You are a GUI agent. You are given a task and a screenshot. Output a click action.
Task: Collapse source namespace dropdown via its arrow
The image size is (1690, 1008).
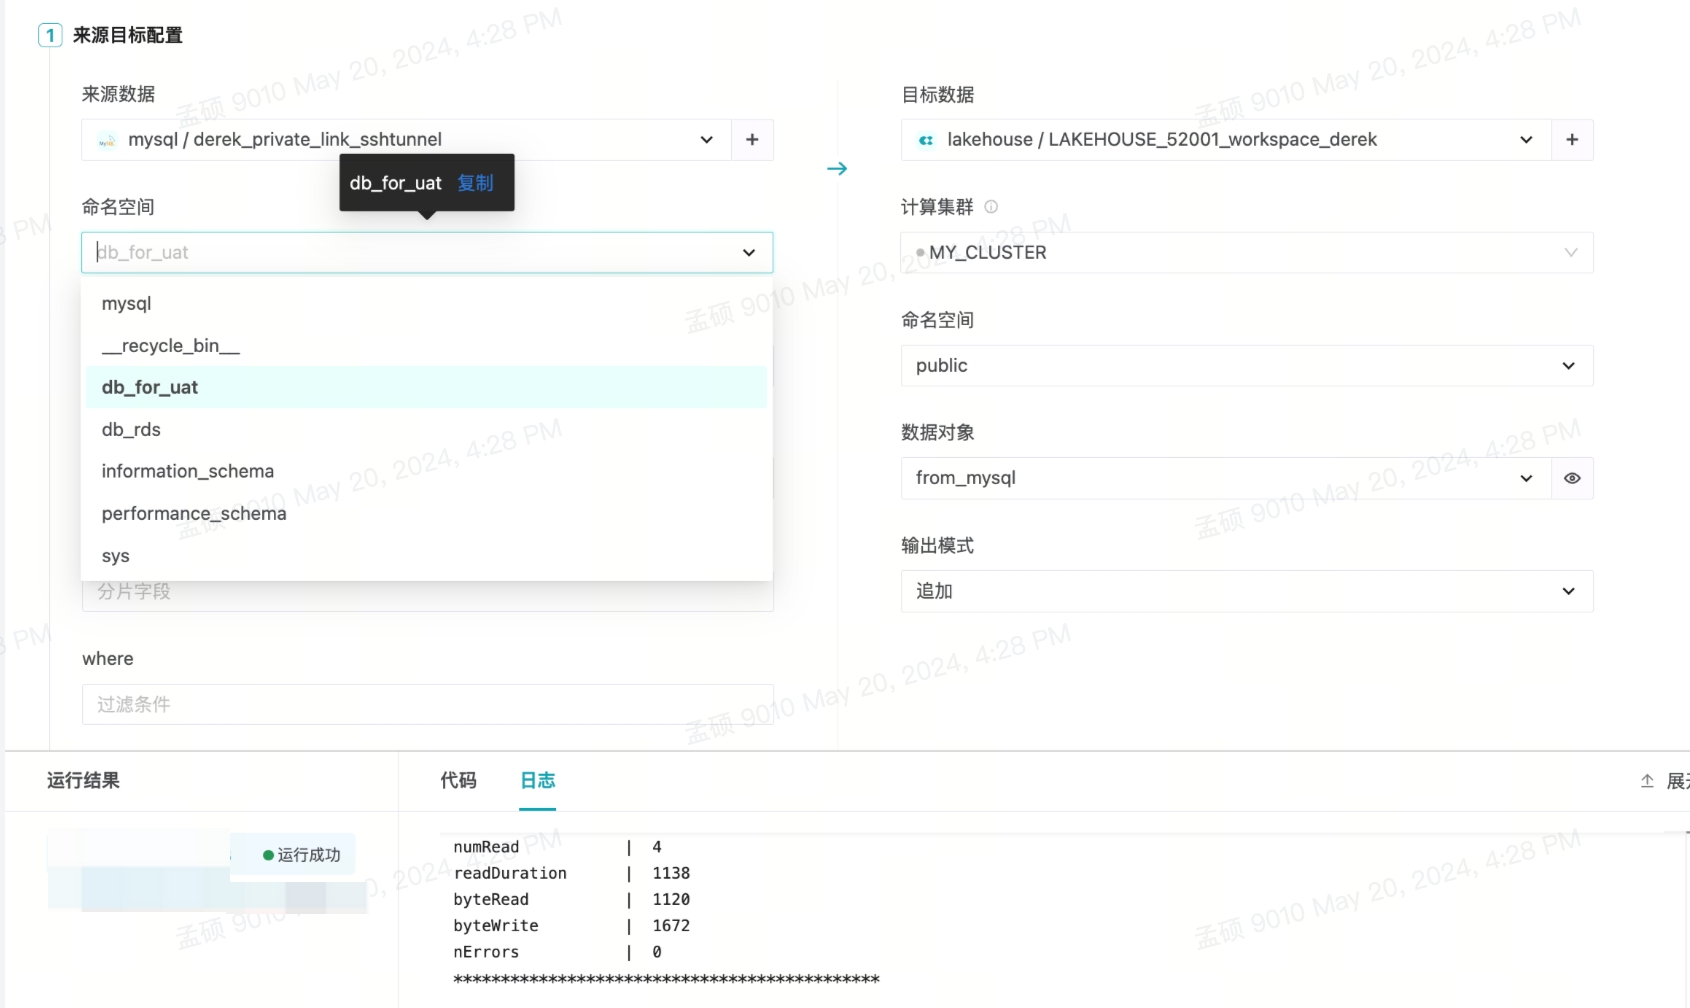click(x=748, y=253)
